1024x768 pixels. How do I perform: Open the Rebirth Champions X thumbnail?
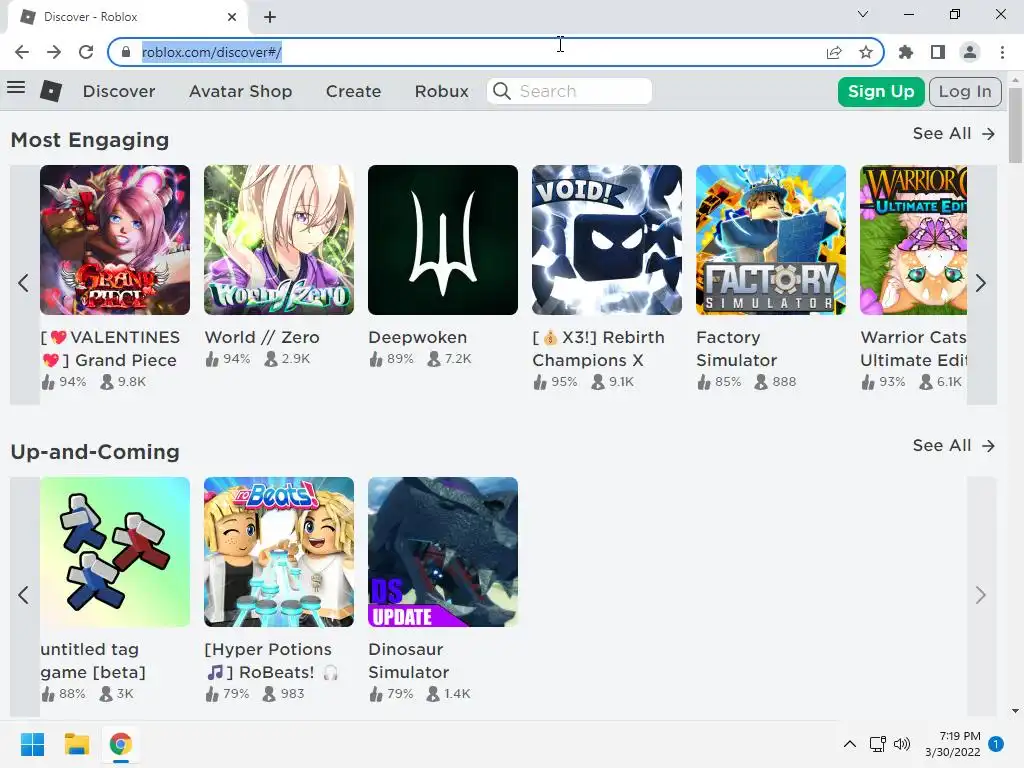(x=607, y=240)
